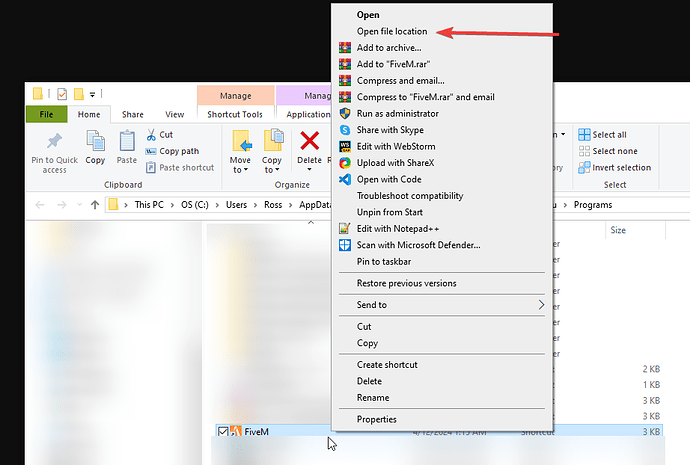
Task: Click the Back navigation arrow
Action: pos(40,205)
